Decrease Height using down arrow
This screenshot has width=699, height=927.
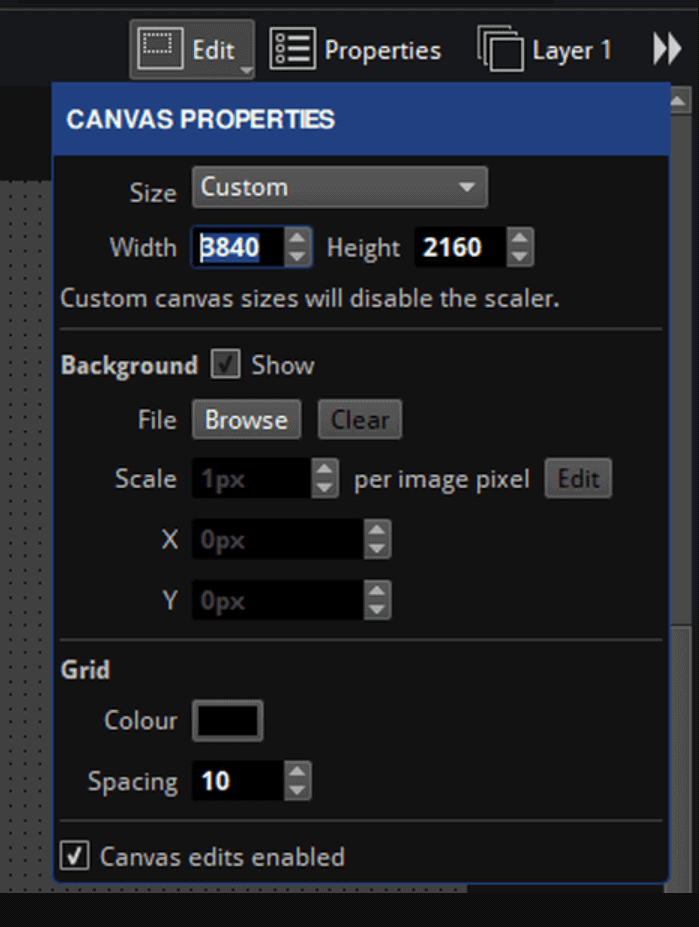coord(519,257)
